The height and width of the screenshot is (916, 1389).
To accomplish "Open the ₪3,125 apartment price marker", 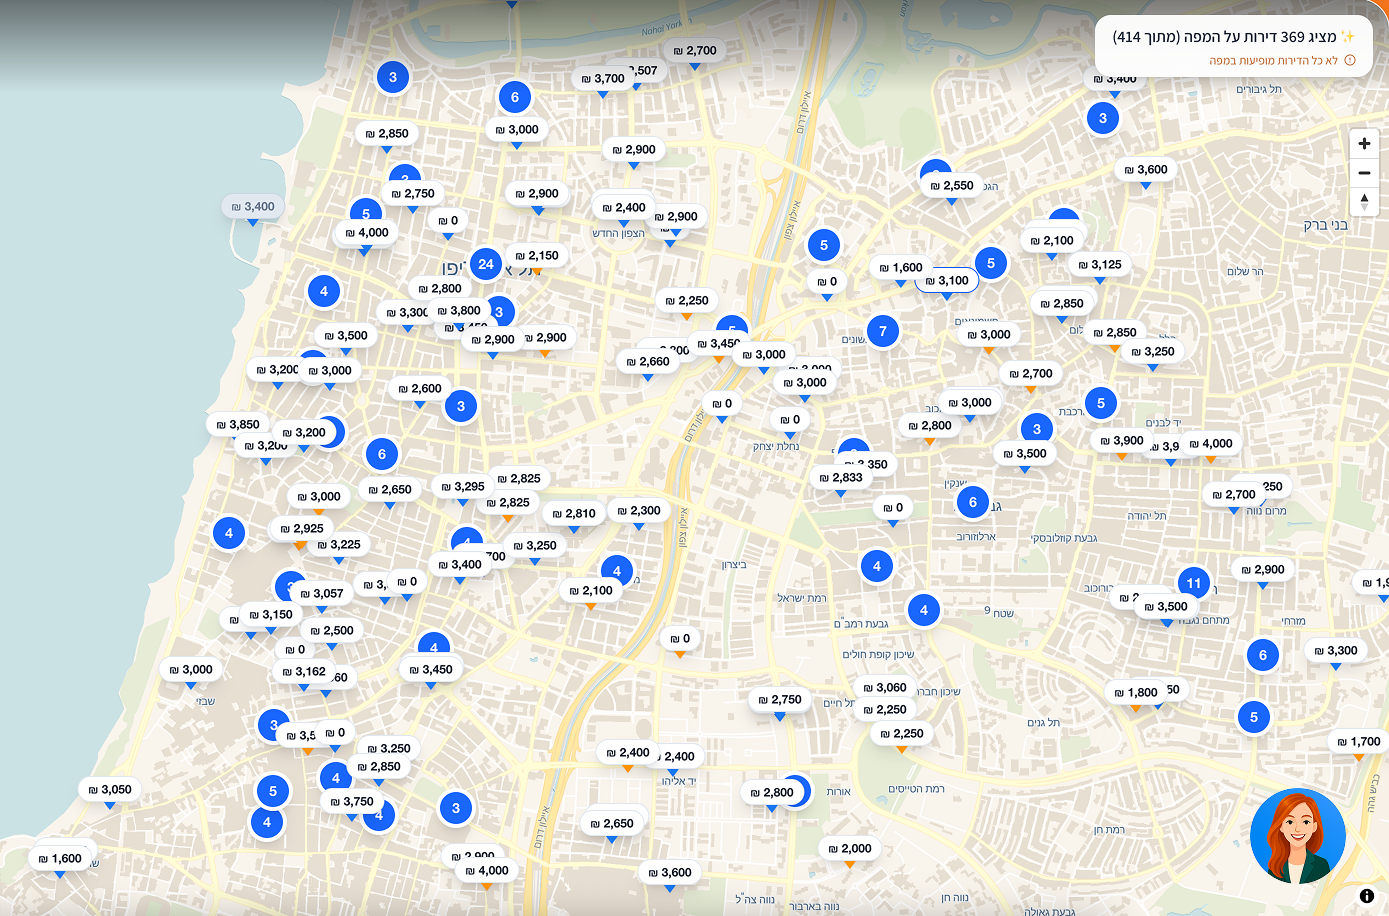I will point(1099,265).
